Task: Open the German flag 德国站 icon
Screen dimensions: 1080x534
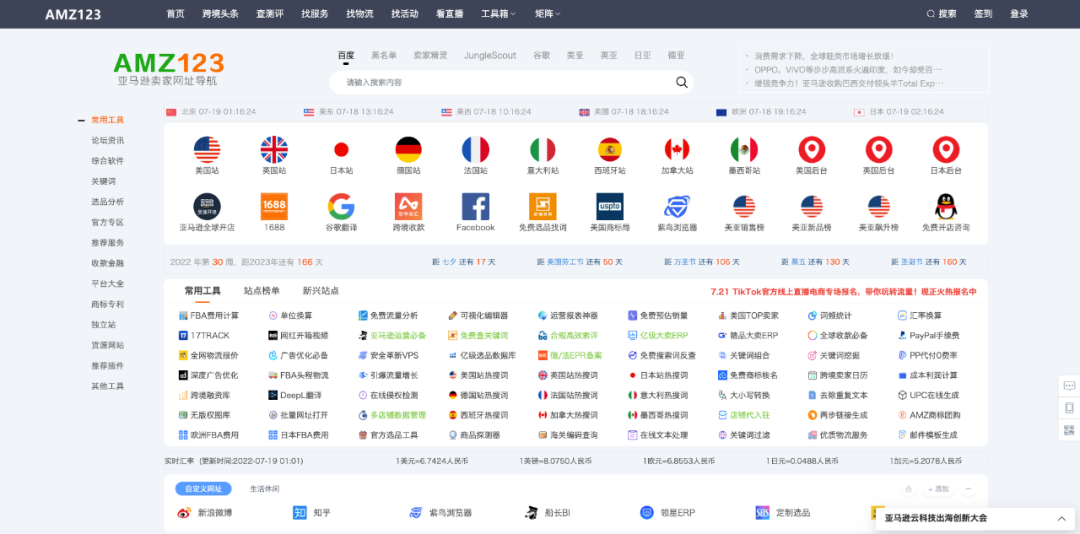Action: 408,150
